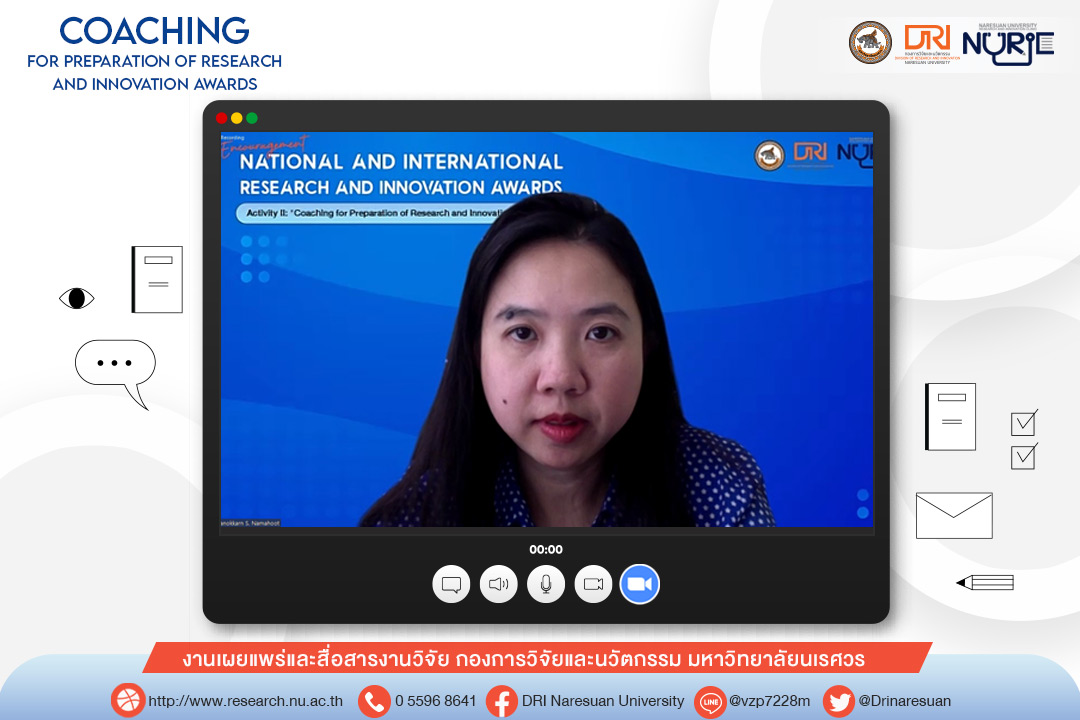Click the orange Thai text banner
The image size is (1080, 720).
537,658
